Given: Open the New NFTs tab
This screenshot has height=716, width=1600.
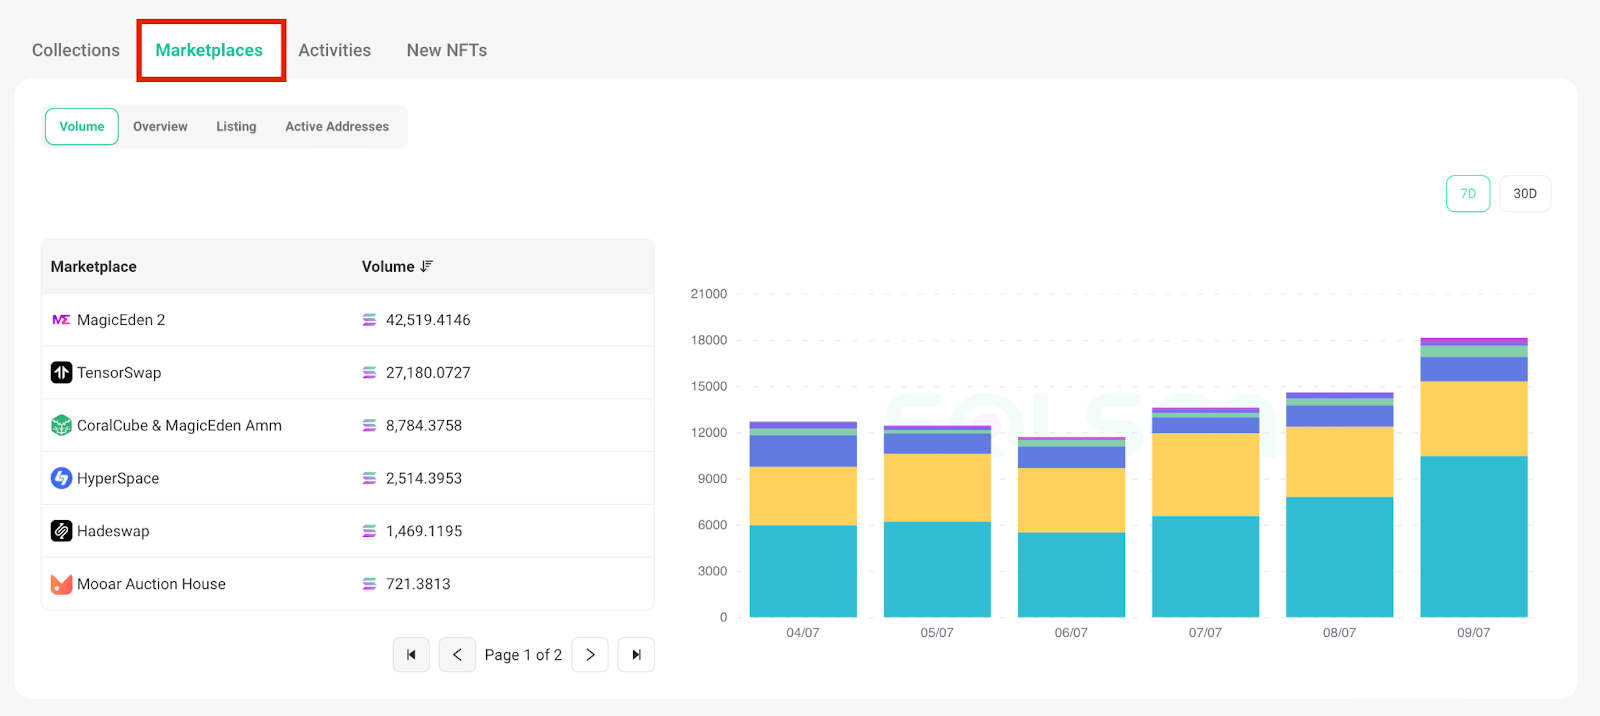Looking at the screenshot, I should pyautogui.click(x=447, y=50).
